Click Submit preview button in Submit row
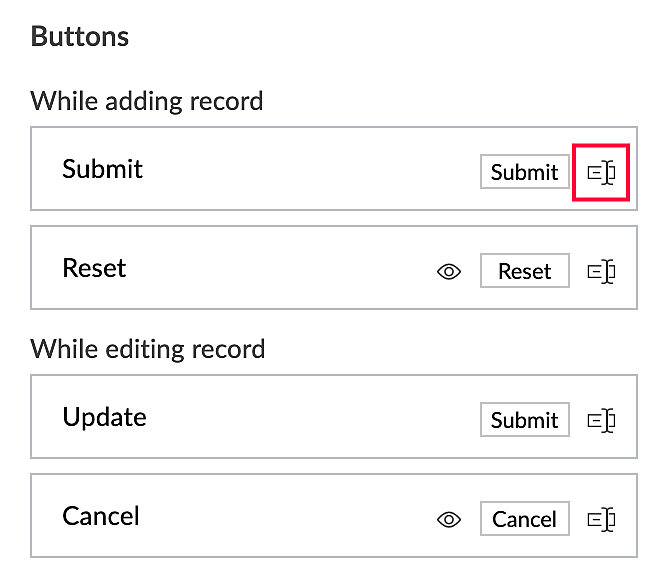The image size is (666, 588). [x=524, y=172]
